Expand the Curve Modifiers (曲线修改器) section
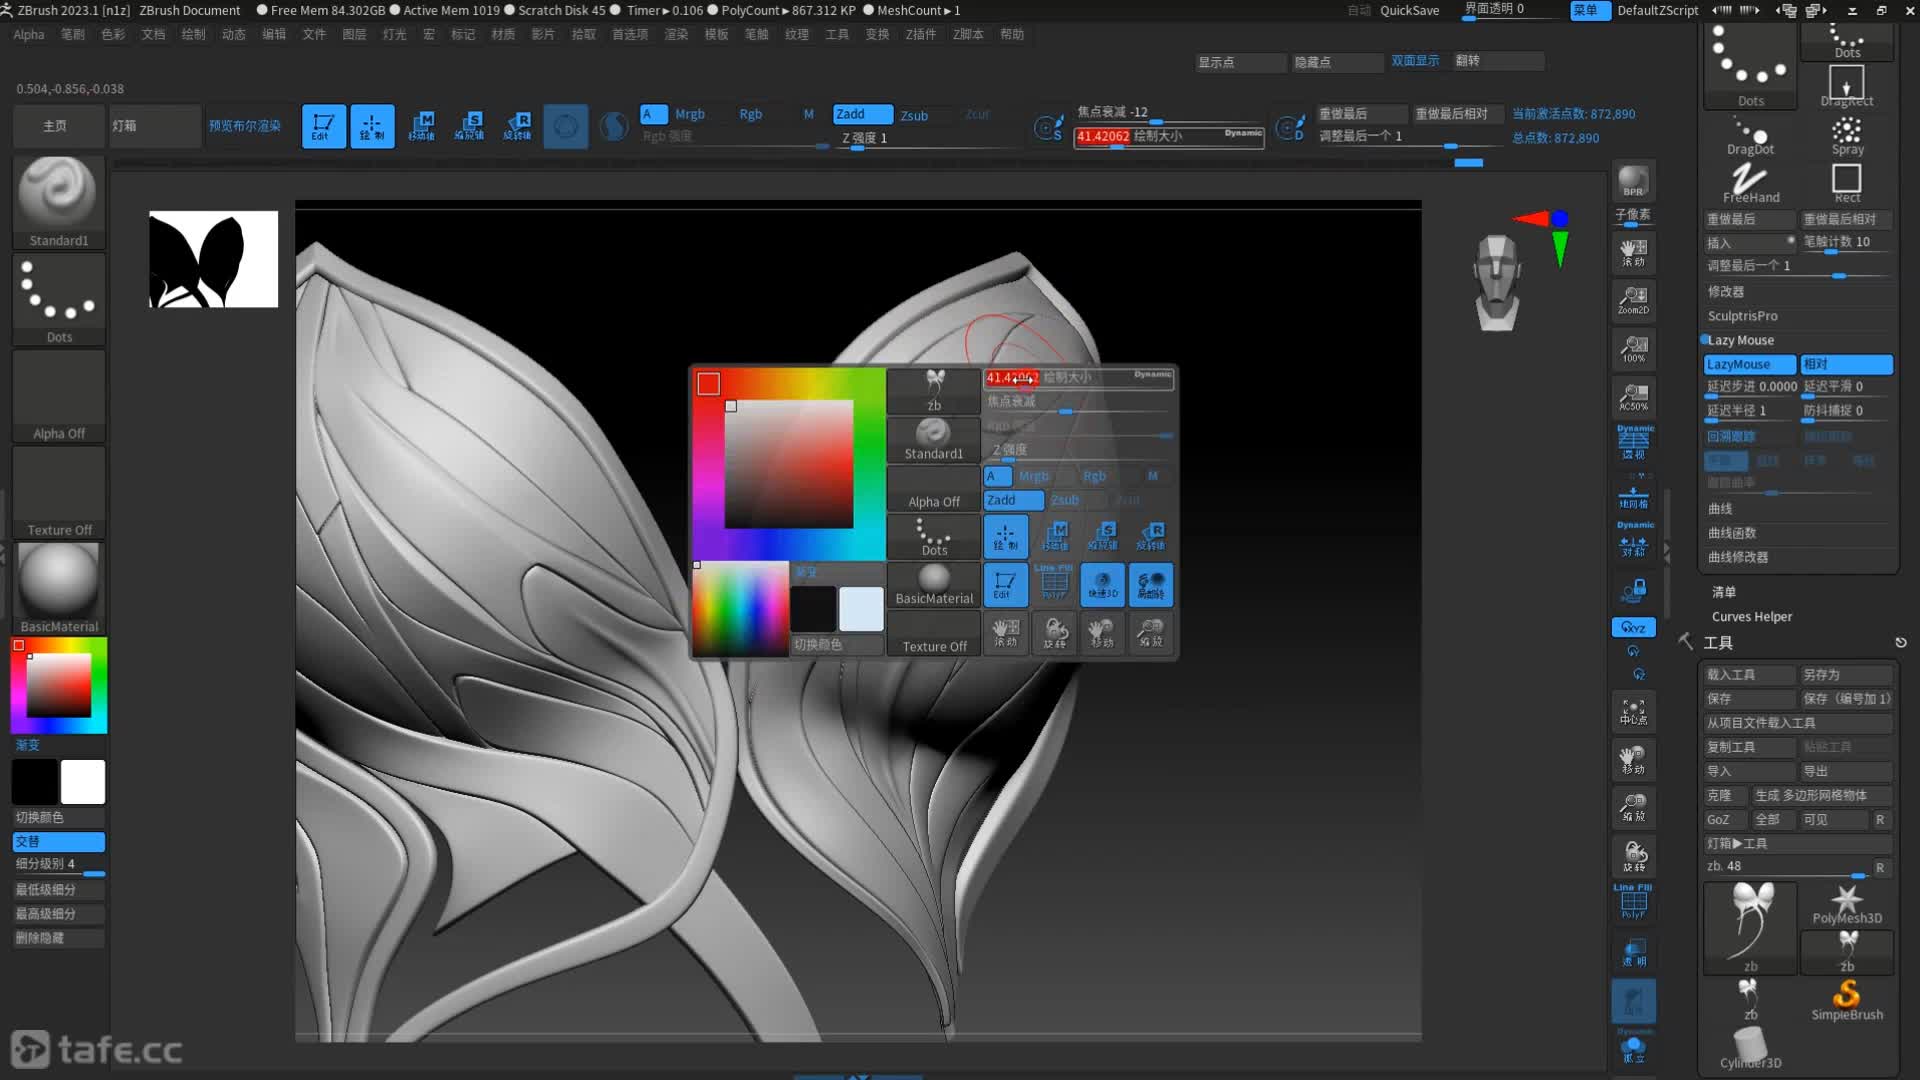The image size is (1920, 1080). pos(1738,557)
